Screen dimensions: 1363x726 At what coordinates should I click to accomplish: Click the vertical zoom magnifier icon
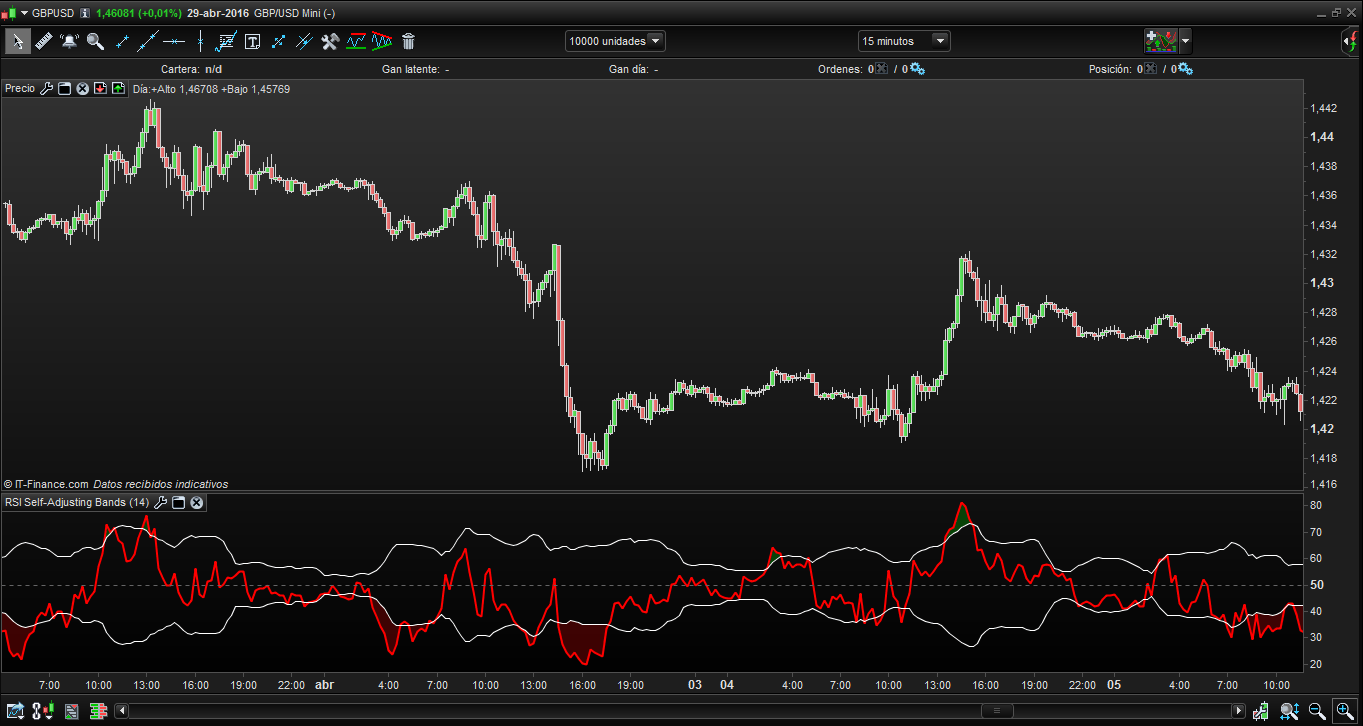[x=1290, y=711]
